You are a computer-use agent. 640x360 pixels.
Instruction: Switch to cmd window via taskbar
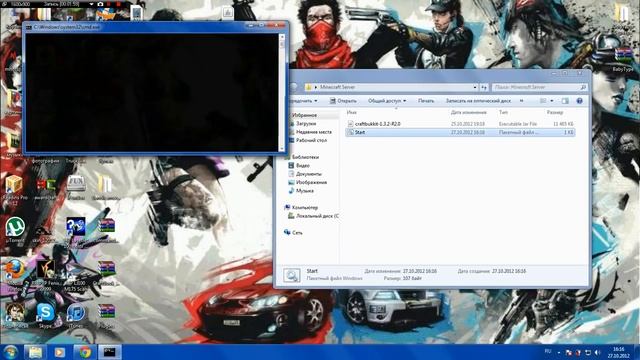point(109,352)
